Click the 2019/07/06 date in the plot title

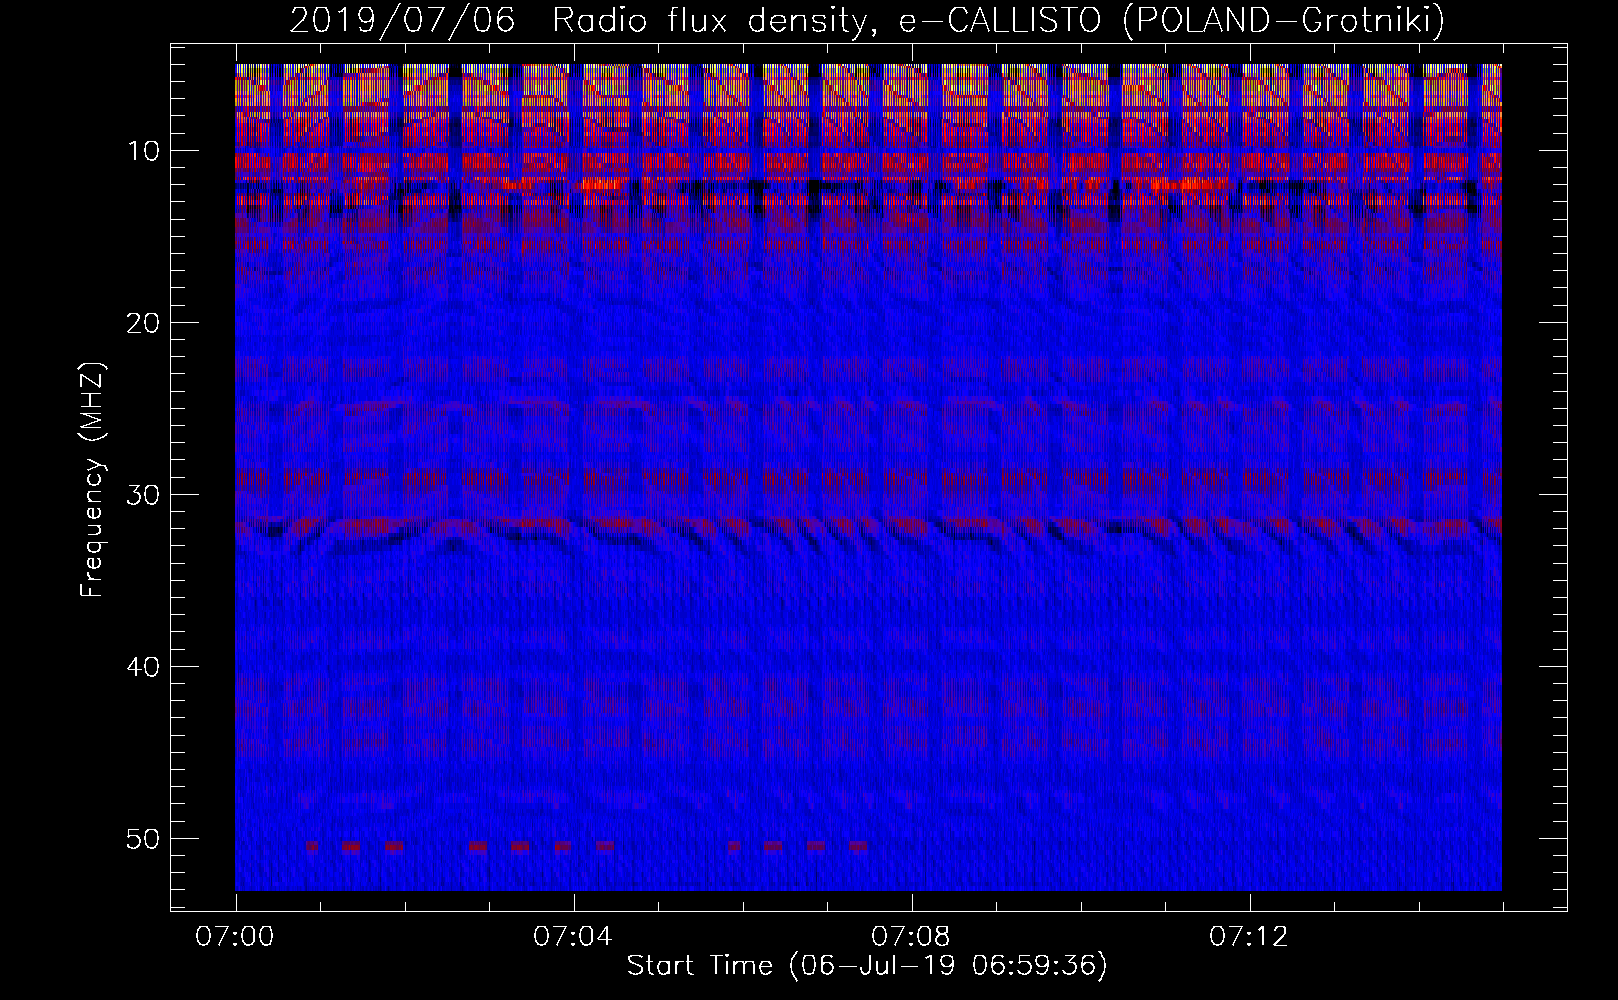click(x=402, y=21)
